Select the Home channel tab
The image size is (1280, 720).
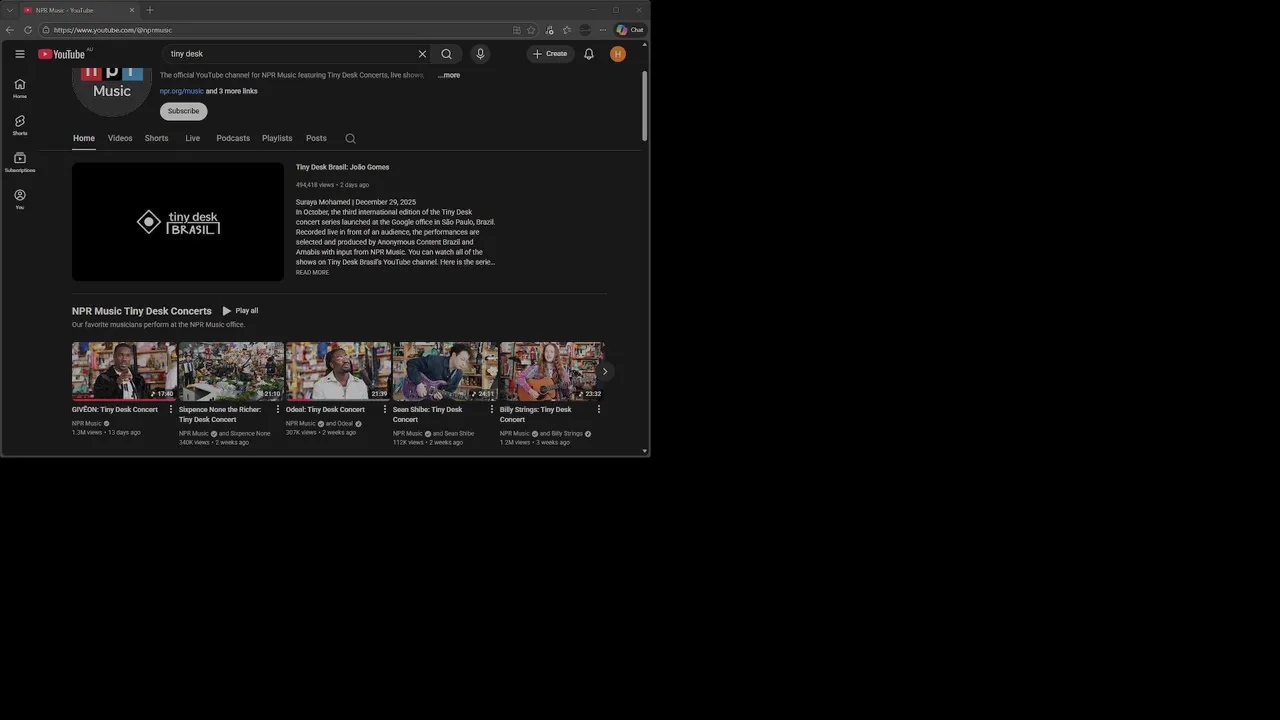coord(84,138)
